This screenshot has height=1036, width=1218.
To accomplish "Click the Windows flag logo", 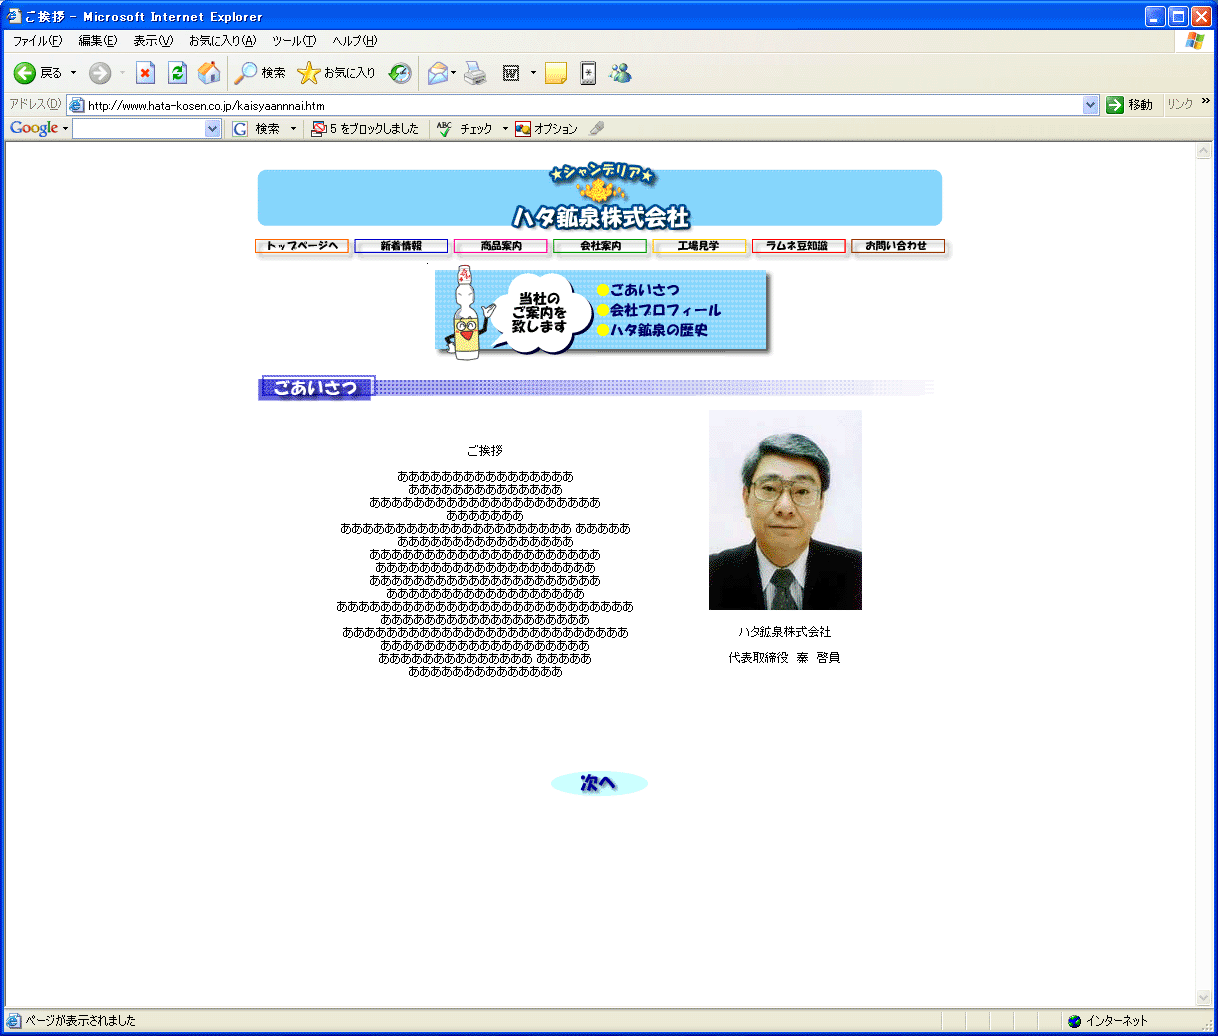I will pyautogui.click(x=1194, y=41).
